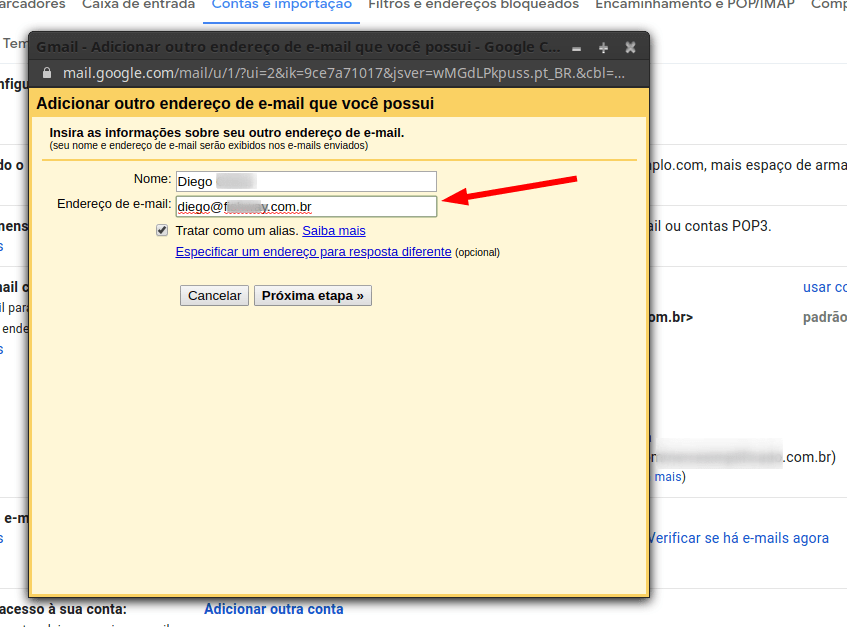
Task: Click 'Insira as informações sobre seu outro endereço' text
Action: [x=227, y=133]
